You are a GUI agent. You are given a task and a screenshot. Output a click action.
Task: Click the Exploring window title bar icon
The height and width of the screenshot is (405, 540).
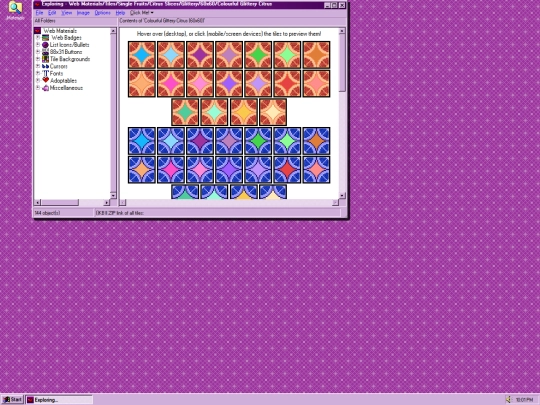[x=37, y=4]
